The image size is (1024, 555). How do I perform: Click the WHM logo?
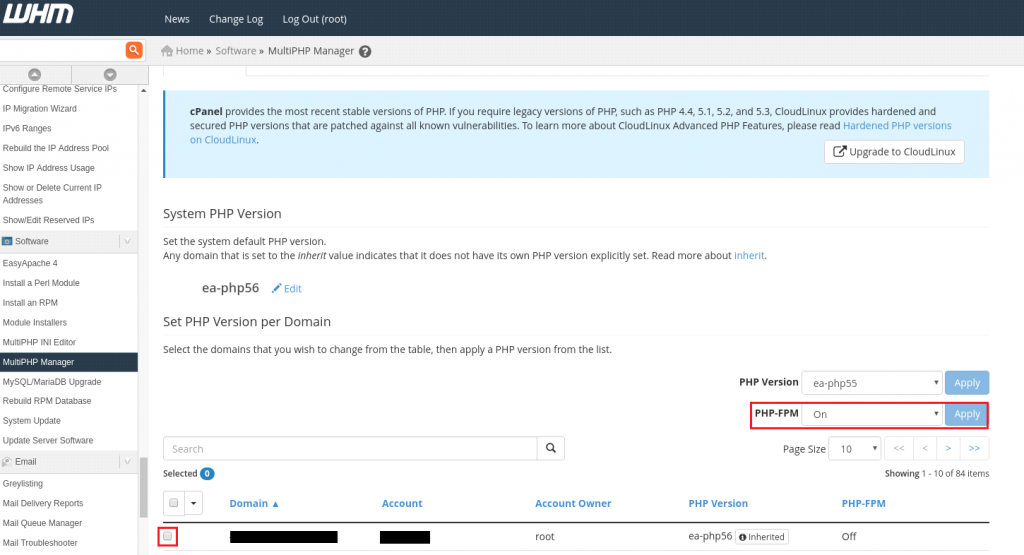point(38,14)
